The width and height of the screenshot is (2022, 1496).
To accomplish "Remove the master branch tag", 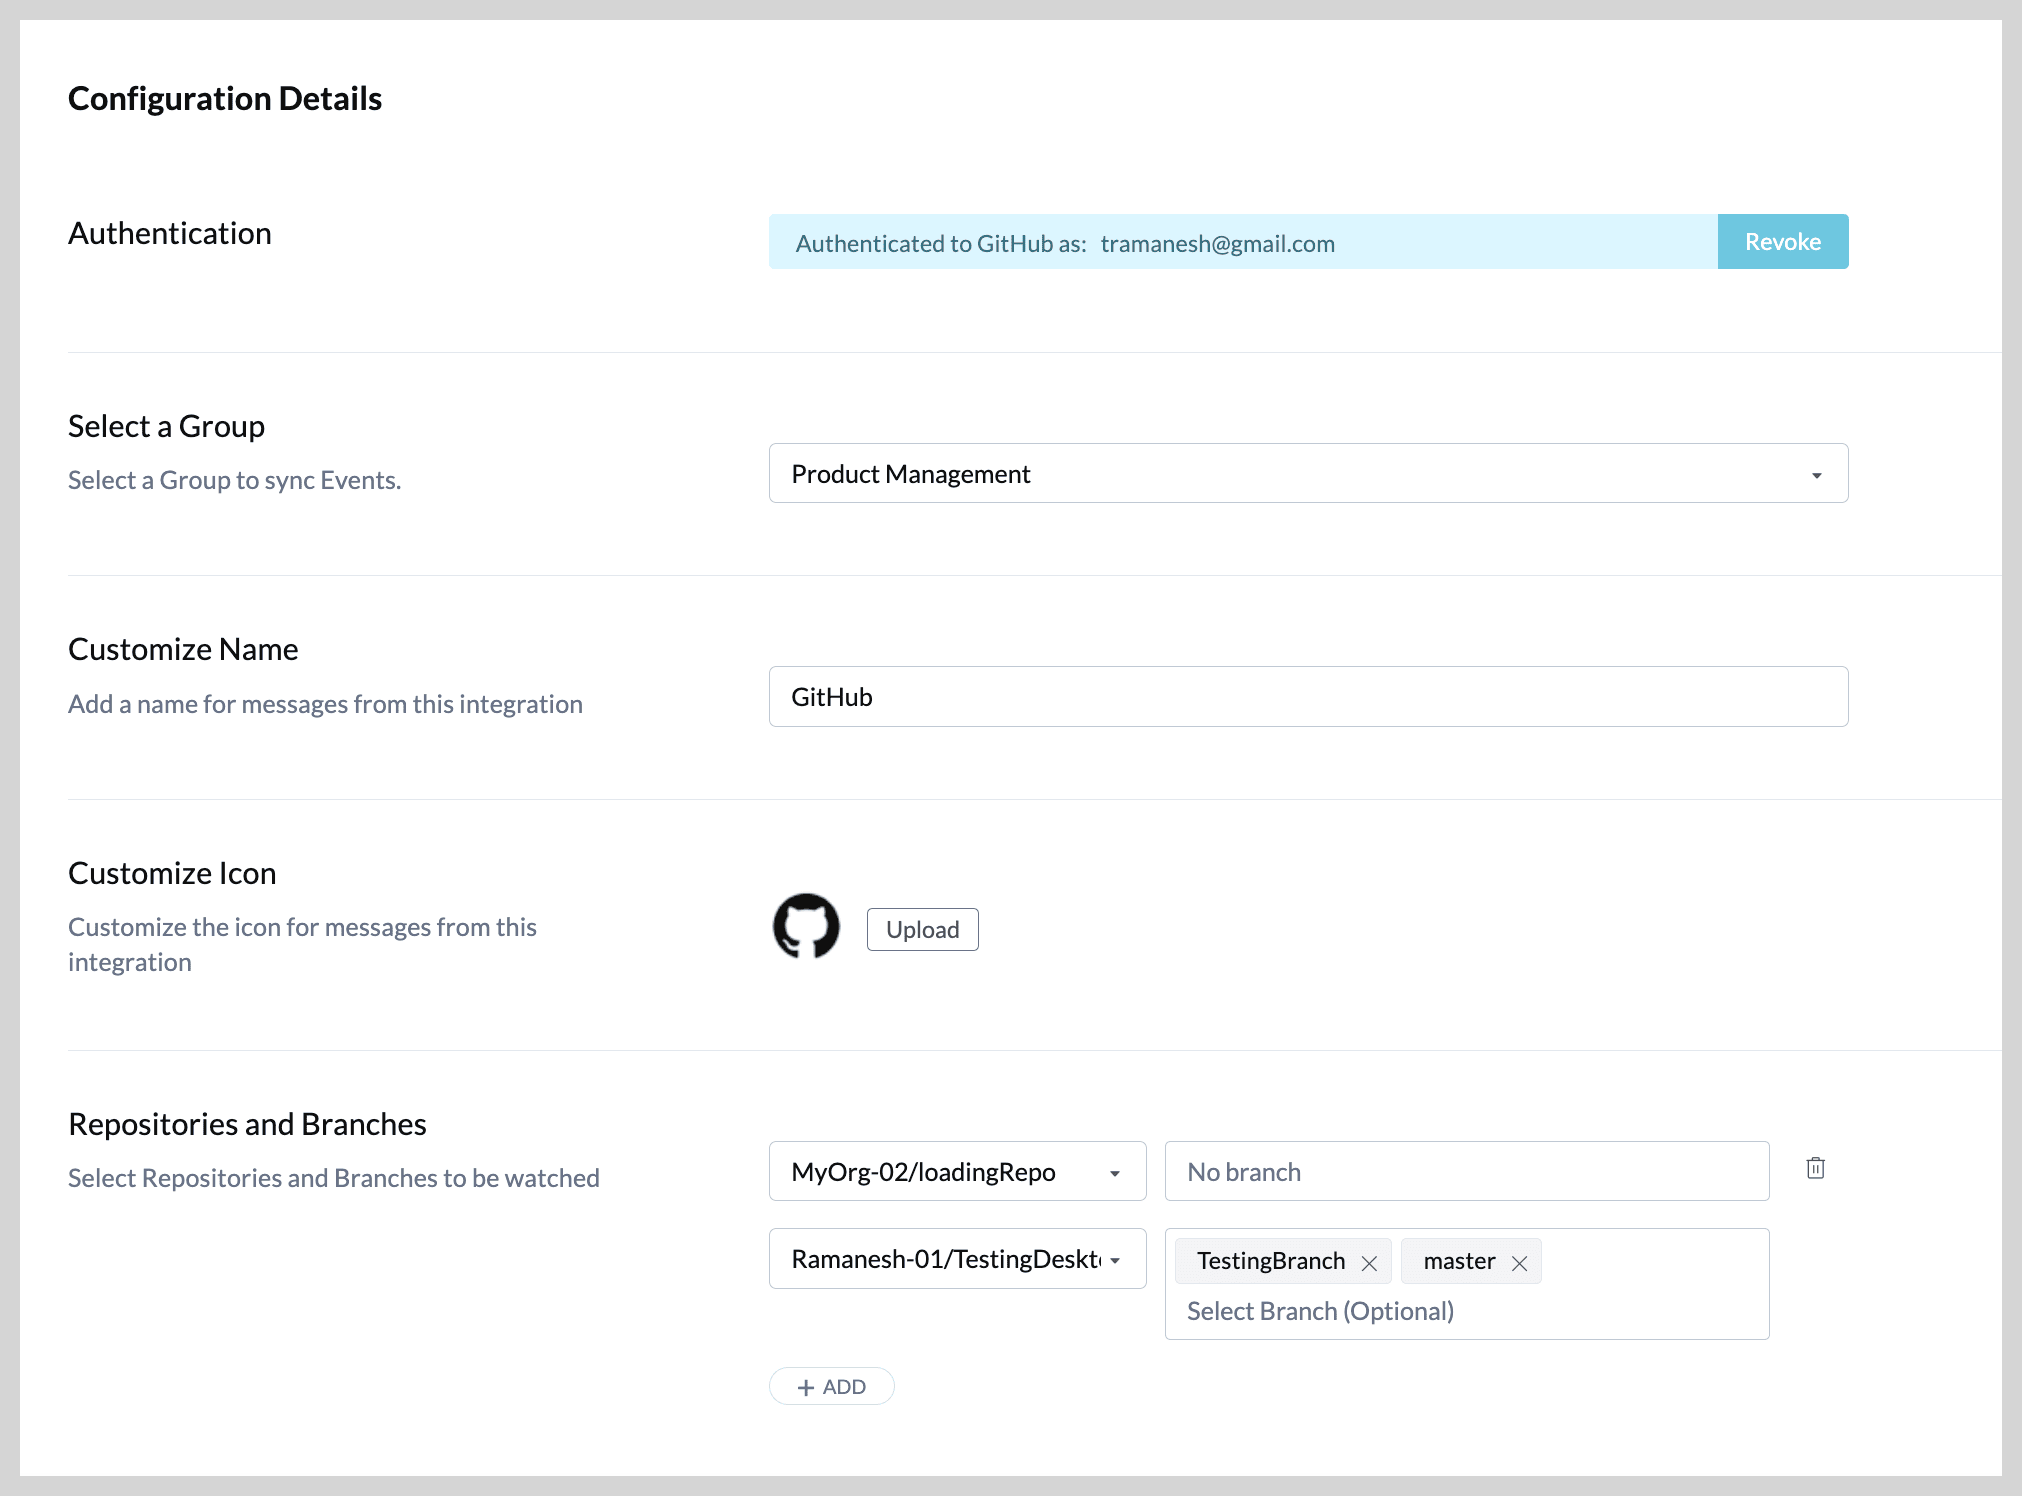I will [1519, 1263].
